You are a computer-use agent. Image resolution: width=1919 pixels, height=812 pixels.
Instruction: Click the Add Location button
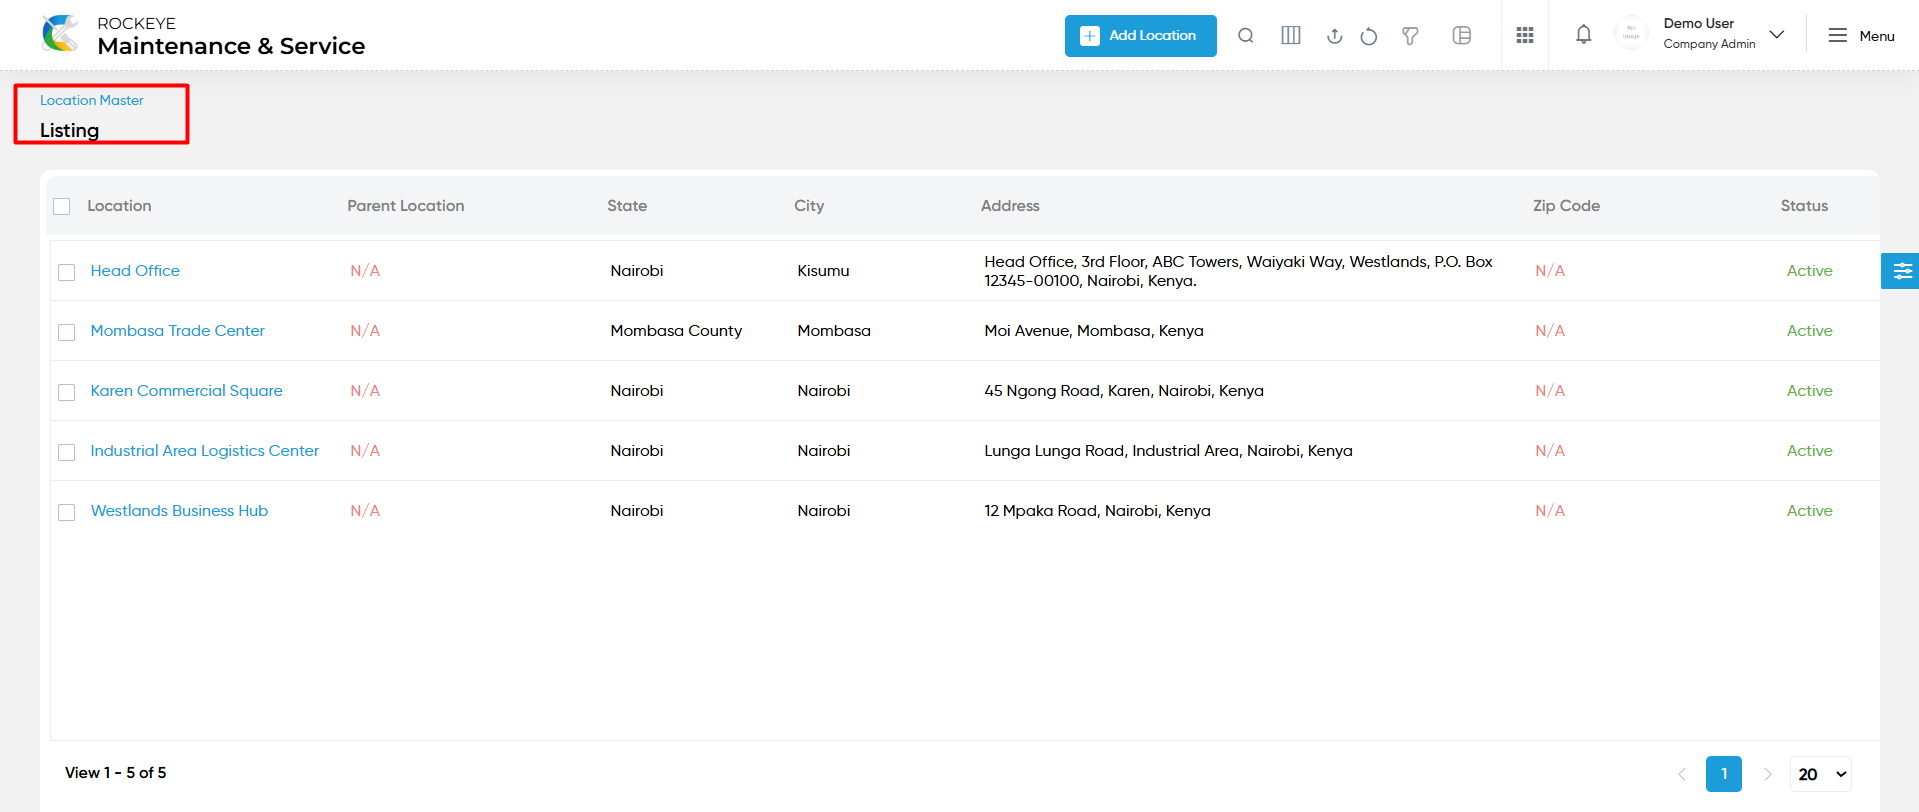1140,36
